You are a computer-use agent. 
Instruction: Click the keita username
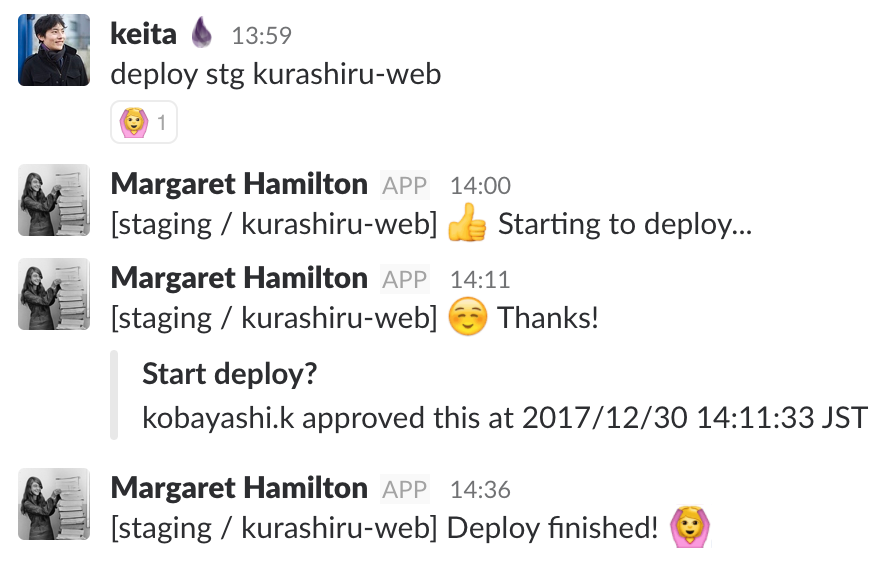[x=143, y=34]
